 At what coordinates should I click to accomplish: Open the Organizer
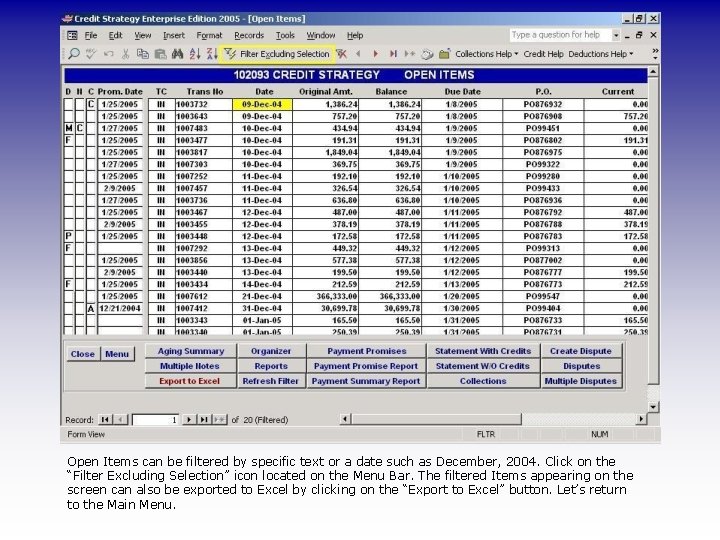click(271, 351)
